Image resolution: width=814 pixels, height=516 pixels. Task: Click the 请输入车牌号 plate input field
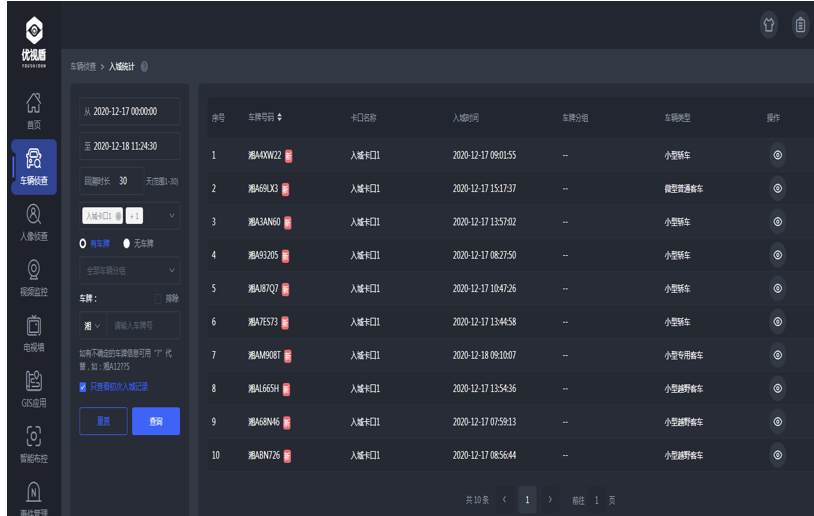pyautogui.click(x=143, y=325)
